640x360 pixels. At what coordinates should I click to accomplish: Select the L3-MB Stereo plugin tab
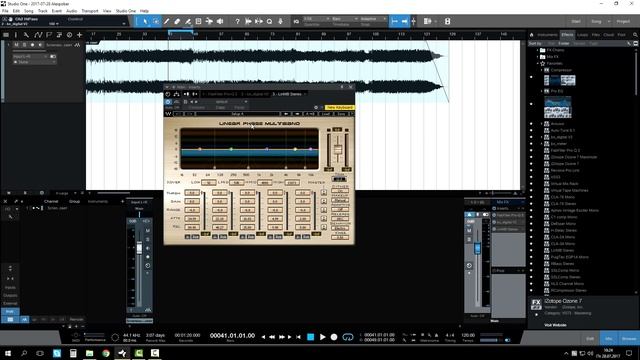pyautogui.click(x=288, y=94)
